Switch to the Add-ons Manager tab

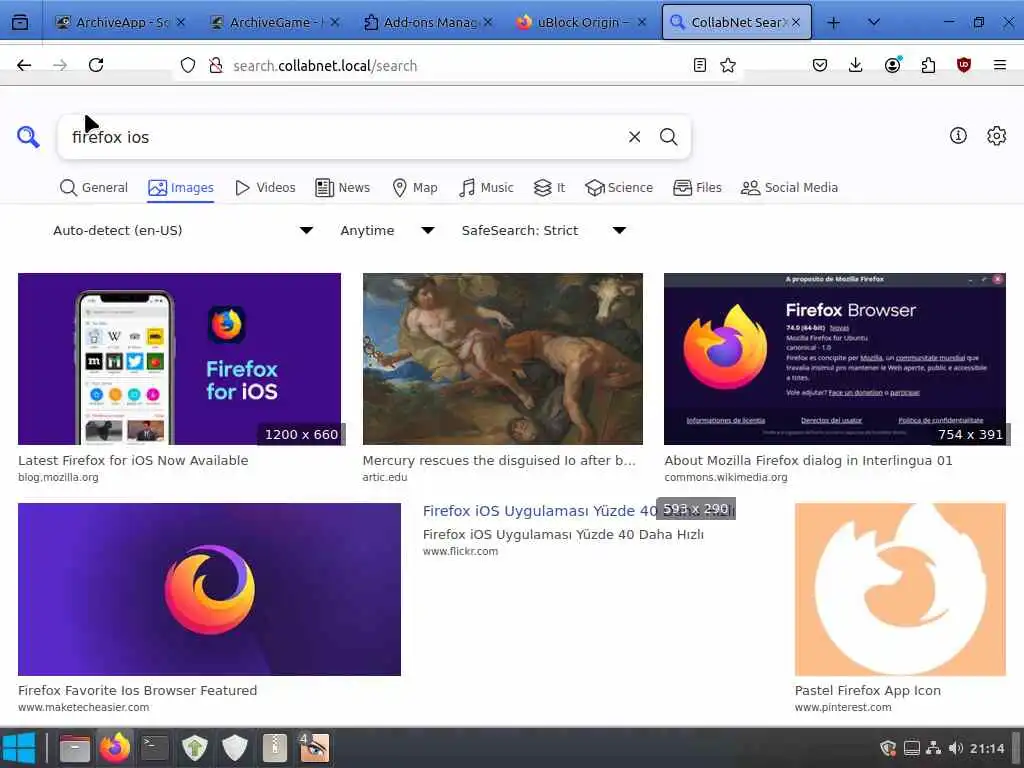click(x=428, y=23)
